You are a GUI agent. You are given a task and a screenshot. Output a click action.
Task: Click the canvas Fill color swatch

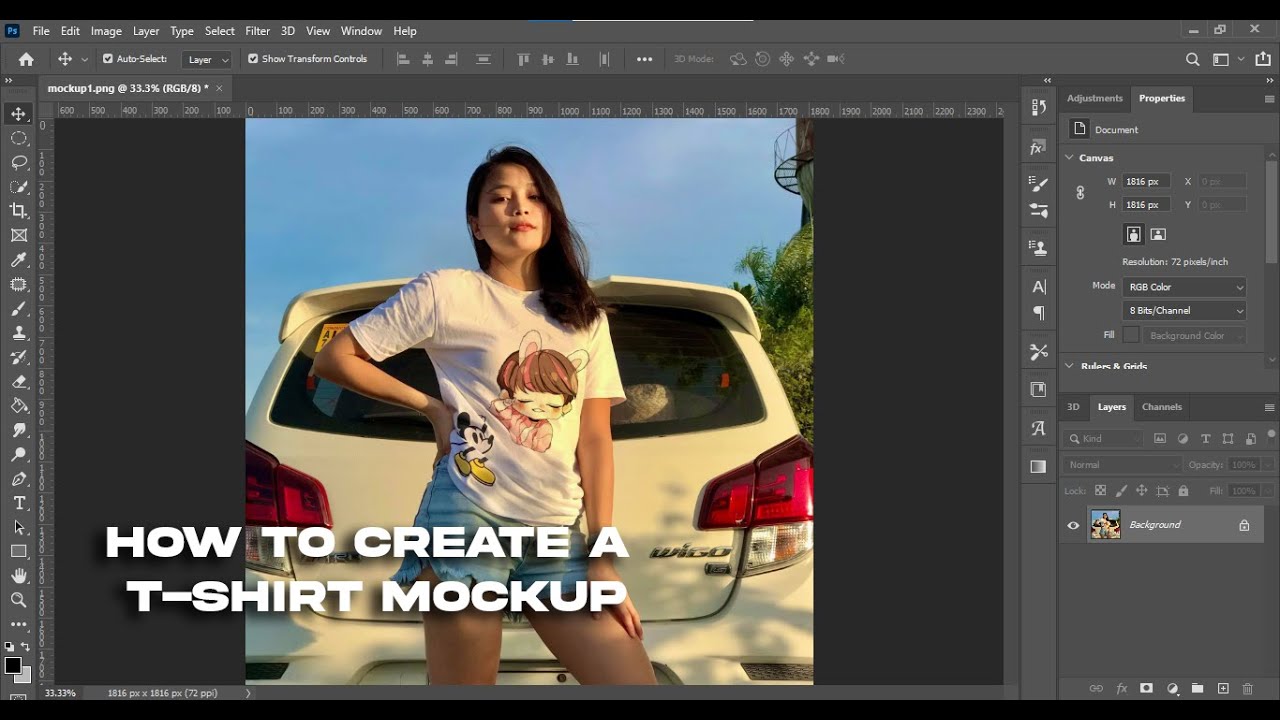coord(1131,335)
